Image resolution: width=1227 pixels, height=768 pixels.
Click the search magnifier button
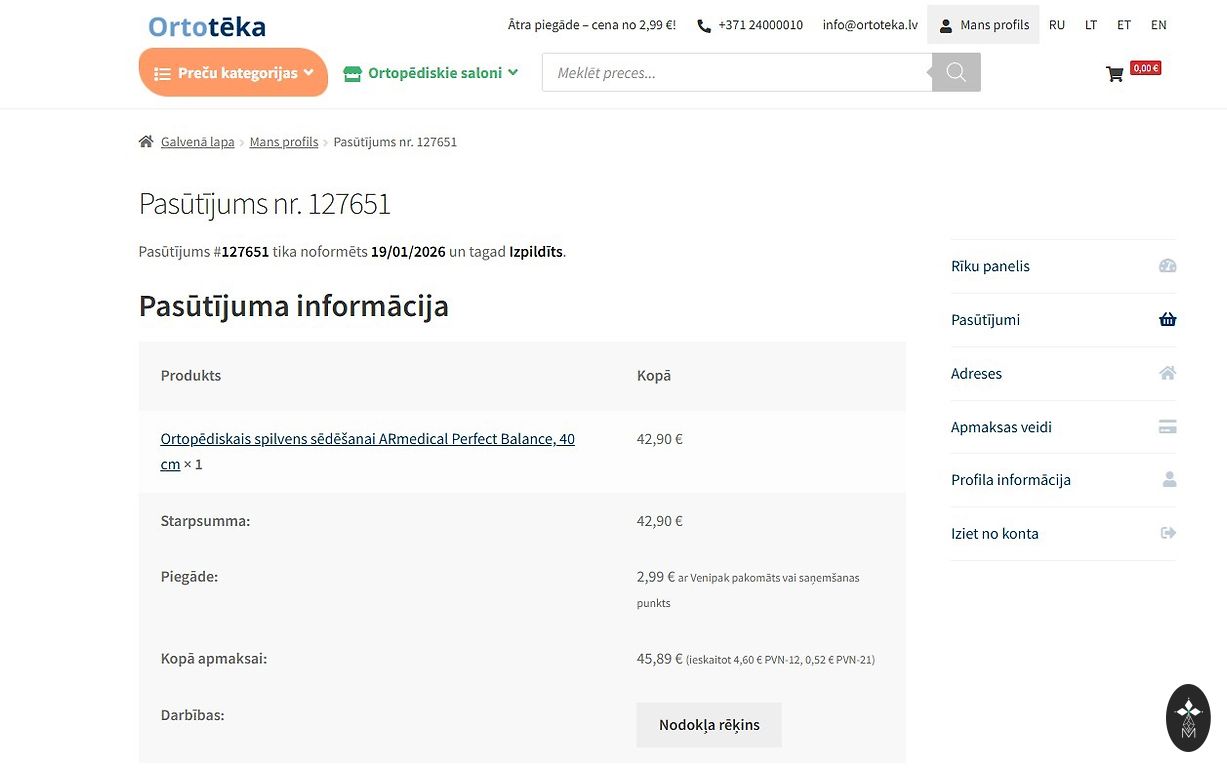[x=956, y=72]
